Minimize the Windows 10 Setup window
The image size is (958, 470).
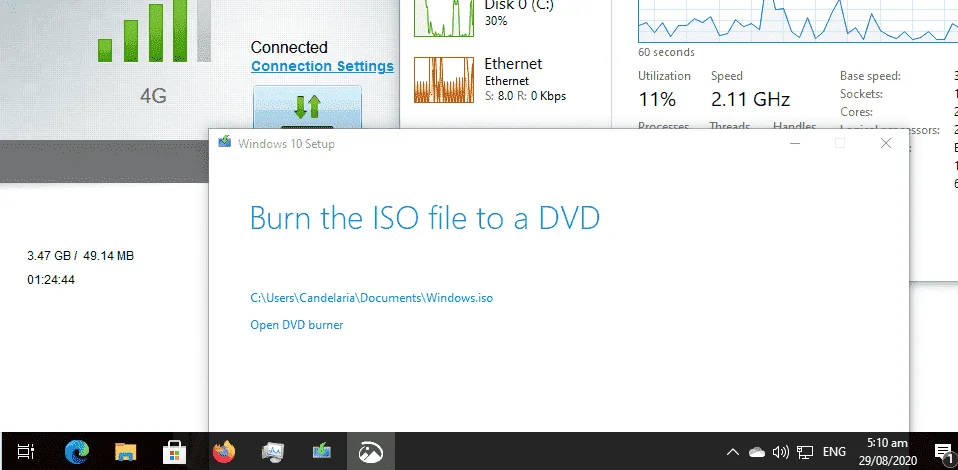click(x=794, y=144)
